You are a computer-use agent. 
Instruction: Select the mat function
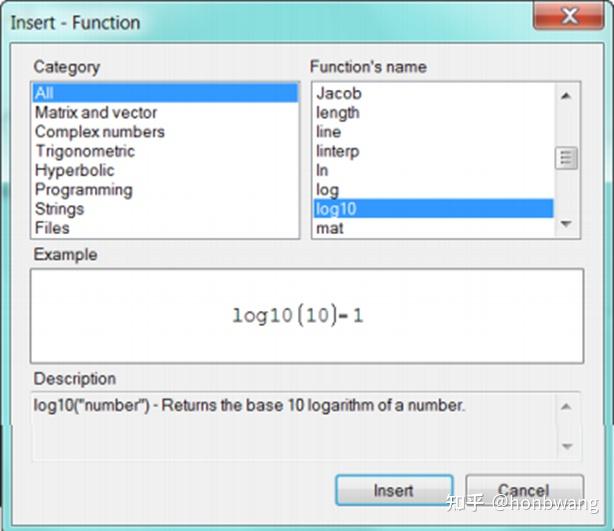[330, 227]
